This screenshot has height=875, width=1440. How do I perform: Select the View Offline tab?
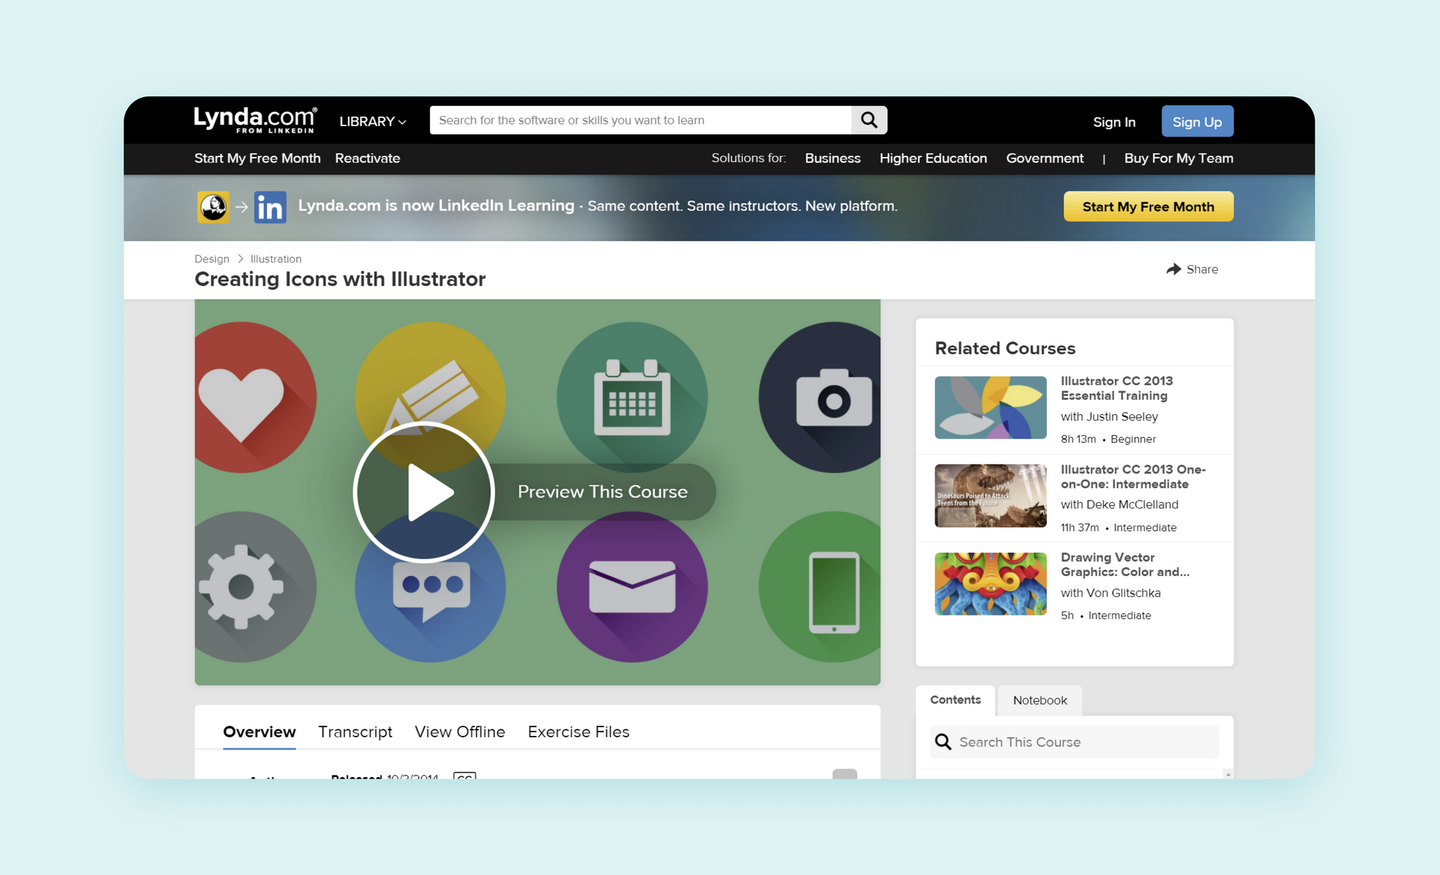(460, 732)
